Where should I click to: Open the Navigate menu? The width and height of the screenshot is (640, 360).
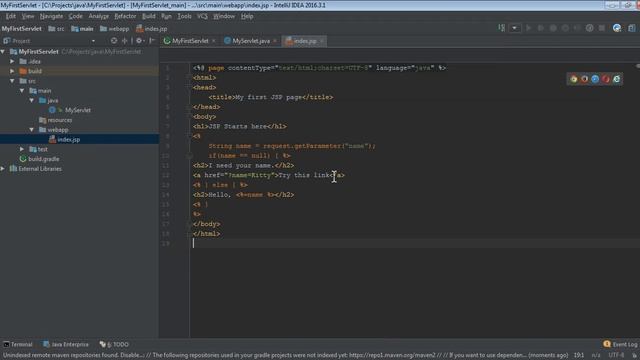(x=51, y=16)
